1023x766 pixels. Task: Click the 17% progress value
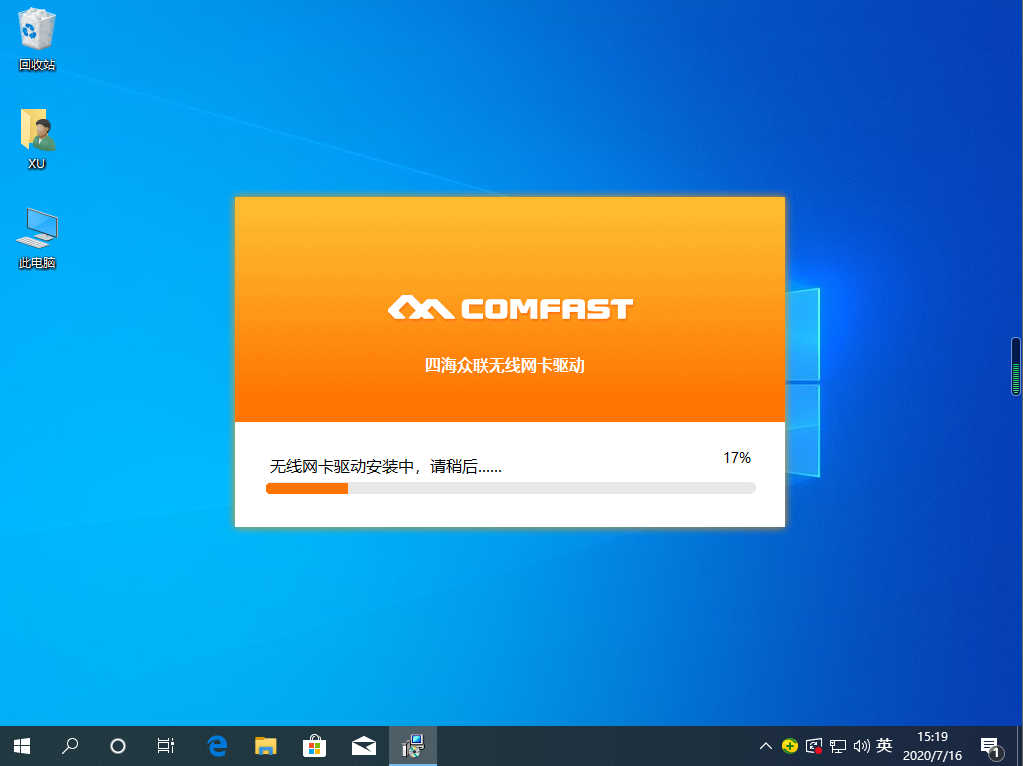(737, 458)
